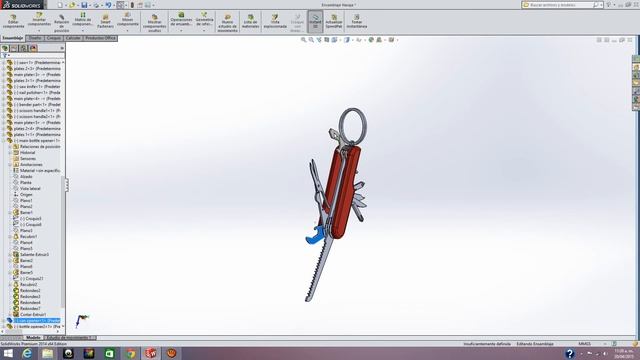The height and width of the screenshot is (360, 640).
Task: Click the Save icon in quick toolbar
Action: click(84, 5)
